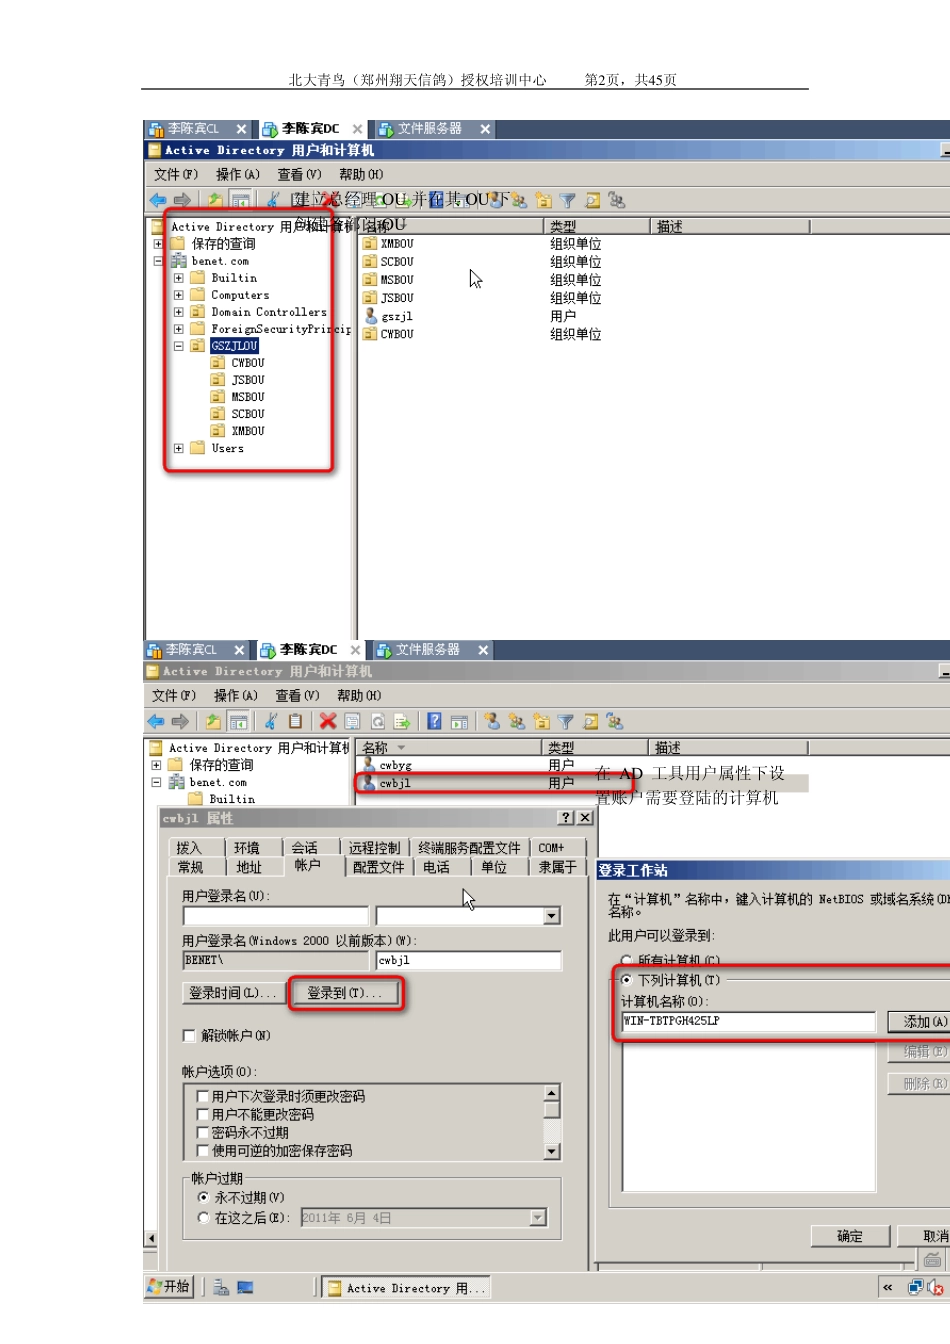Toggle console tree icon in lower toolbar
The width and height of the screenshot is (950, 1344).
pyautogui.click(x=238, y=721)
